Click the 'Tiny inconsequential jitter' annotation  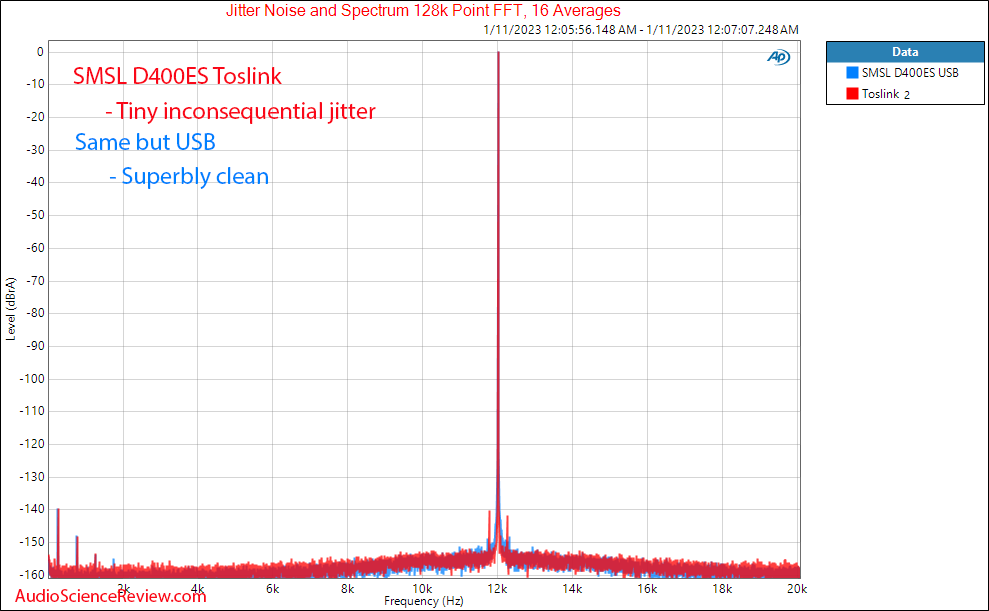240,112
